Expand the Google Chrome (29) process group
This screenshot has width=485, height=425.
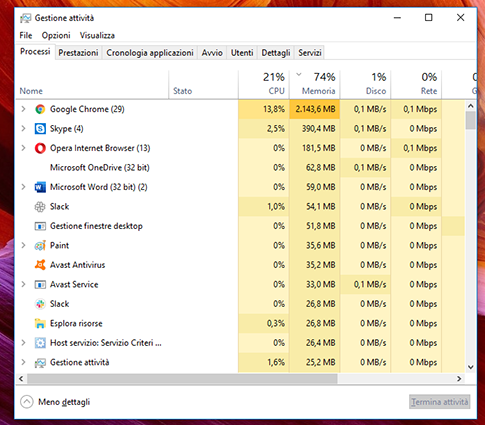tap(23, 109)
